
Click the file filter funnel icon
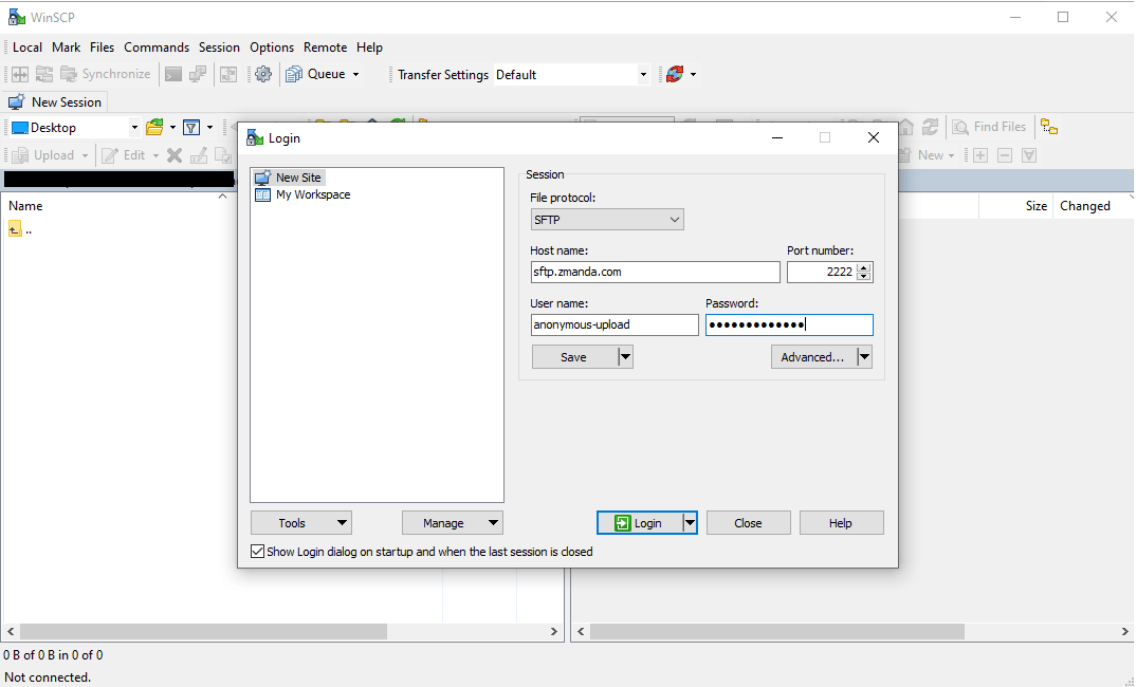point(192,128)
